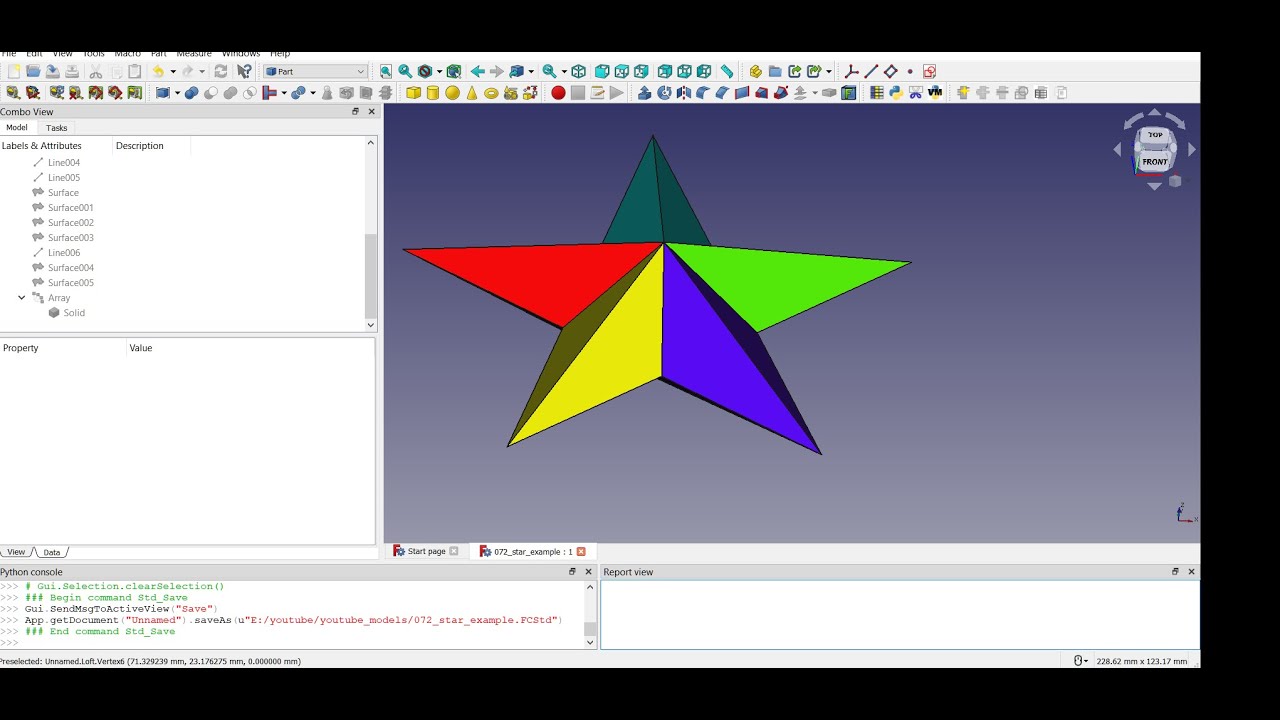
Task: Create a torus primitive
Action: pyautogui.click(x=491, y=93)
